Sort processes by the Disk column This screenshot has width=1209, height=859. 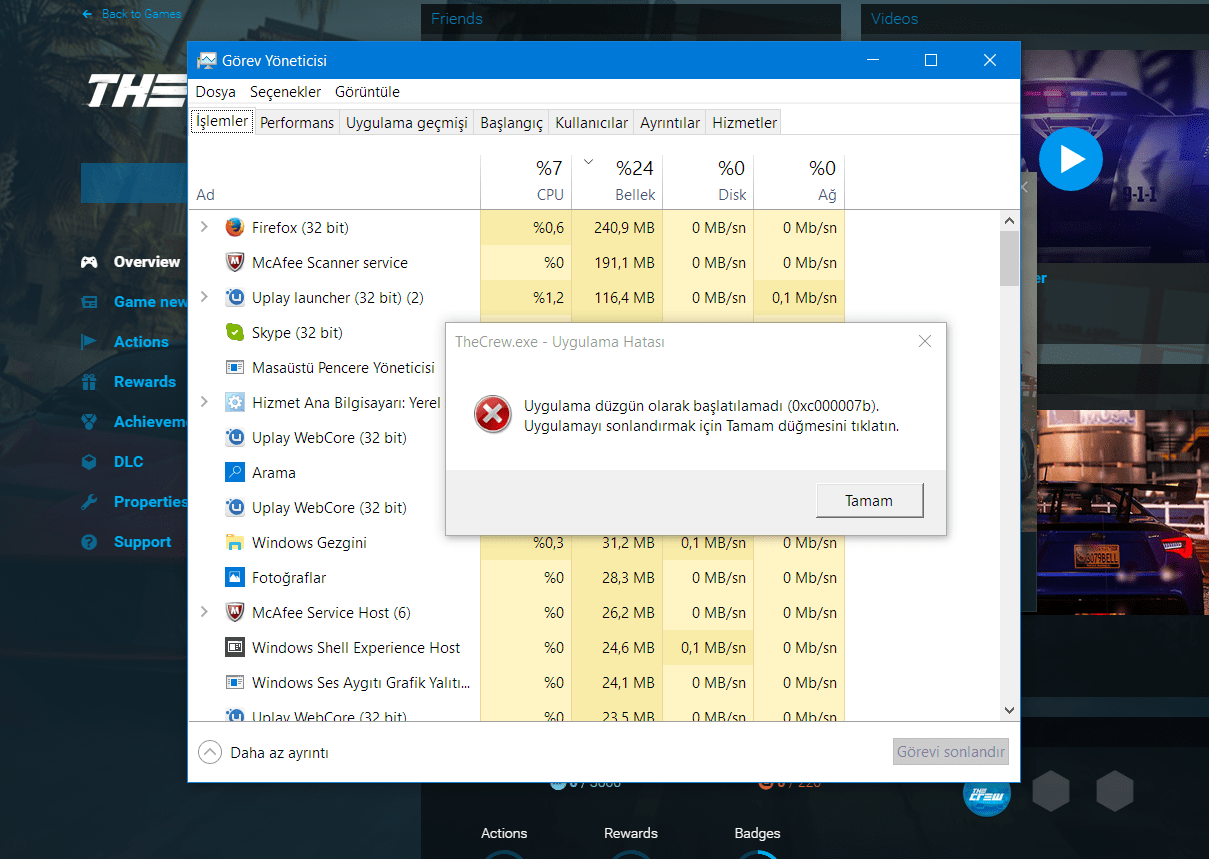point(707,181)
